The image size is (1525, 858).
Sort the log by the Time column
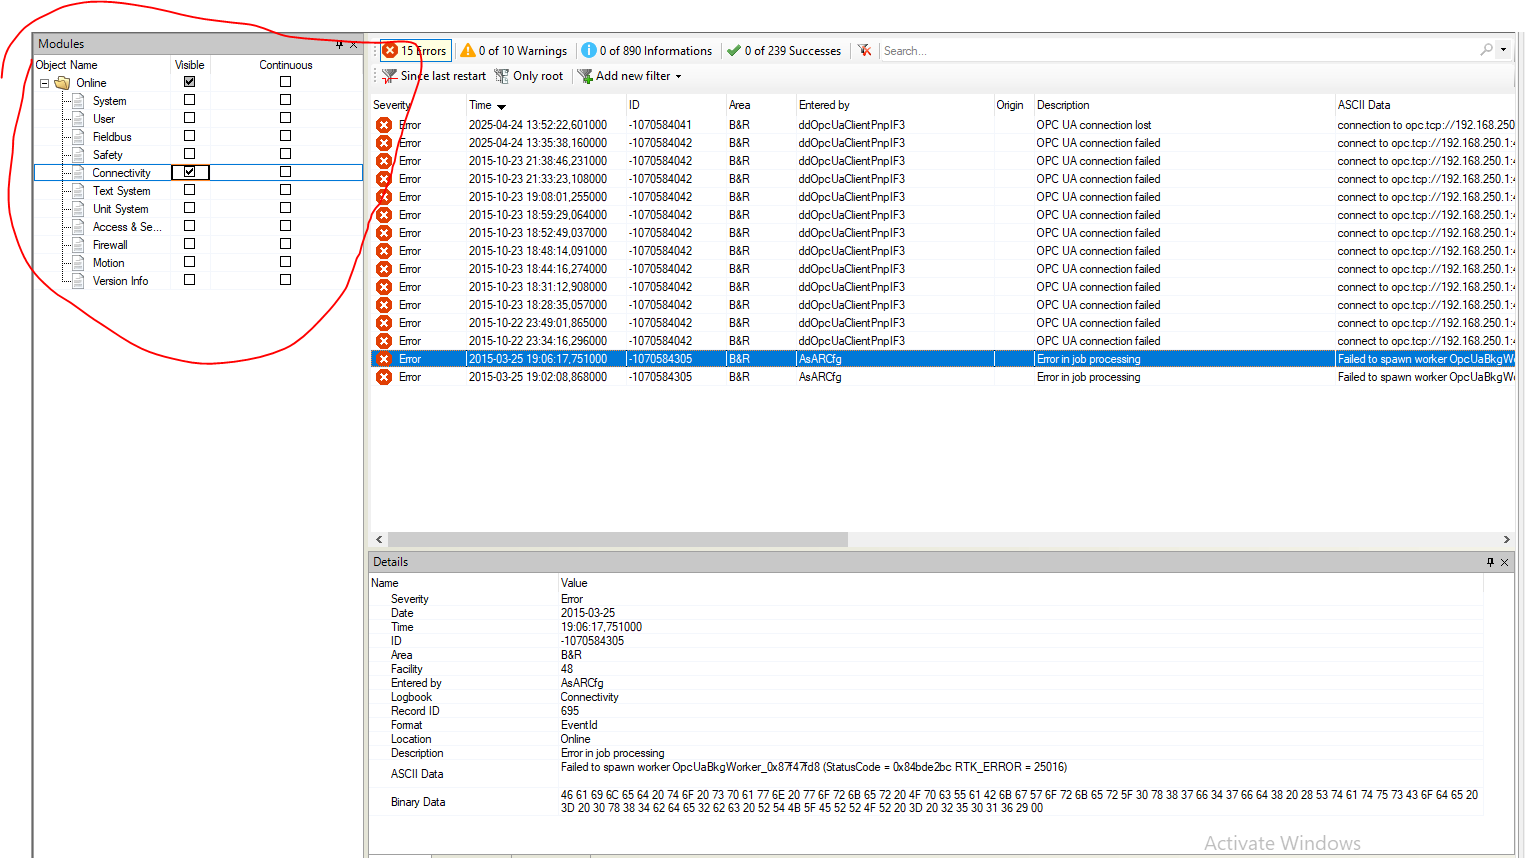[545, 105]
